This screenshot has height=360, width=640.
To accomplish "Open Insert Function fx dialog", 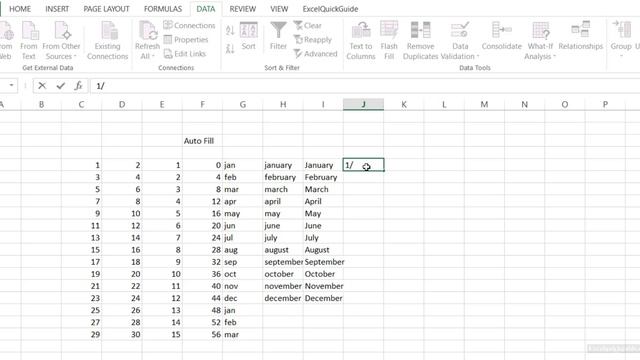I will tap(78, 86).
